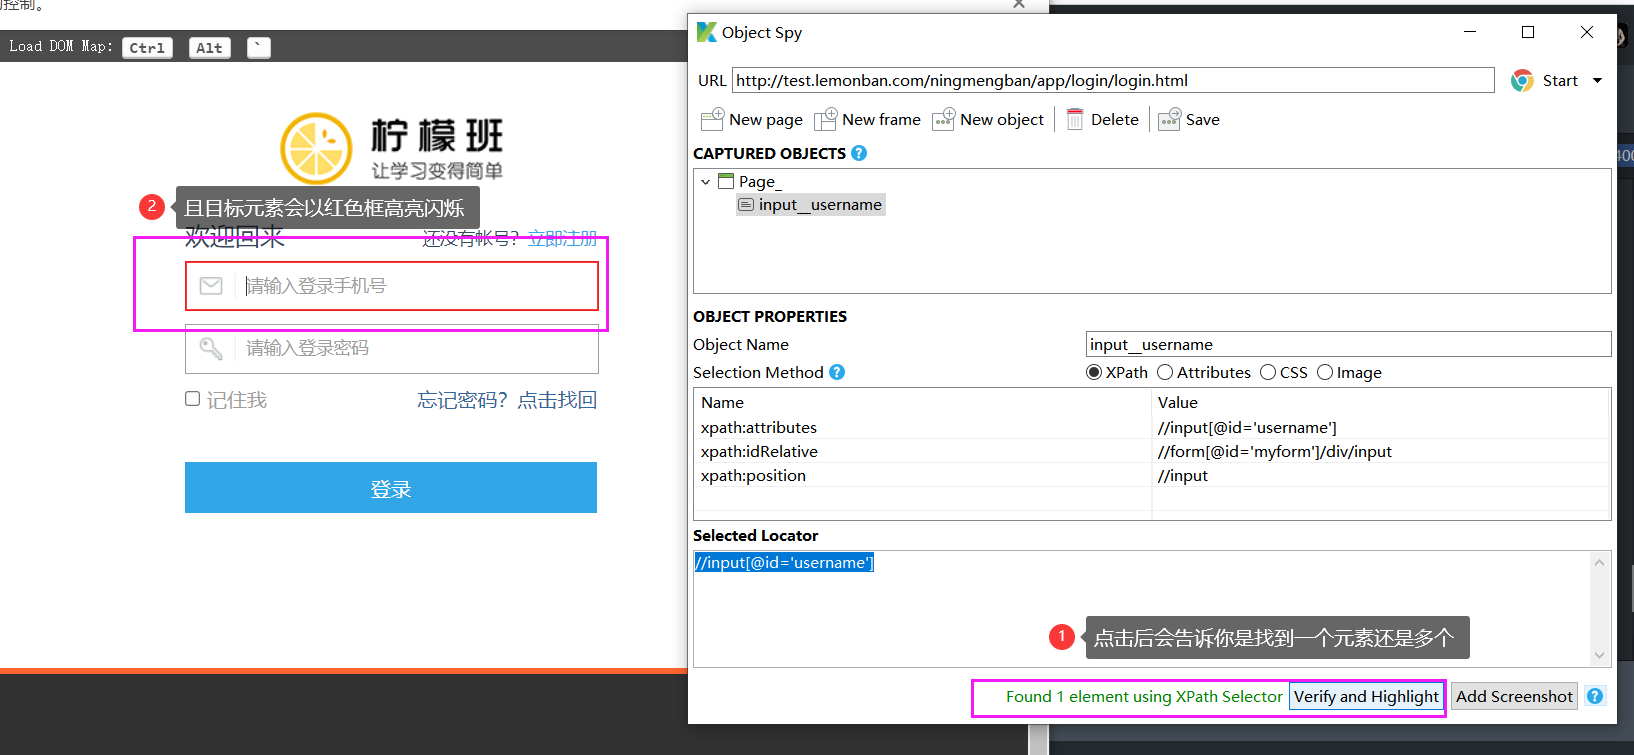Click the Selected Locator scrollbar up arrow

point(1599,562)
